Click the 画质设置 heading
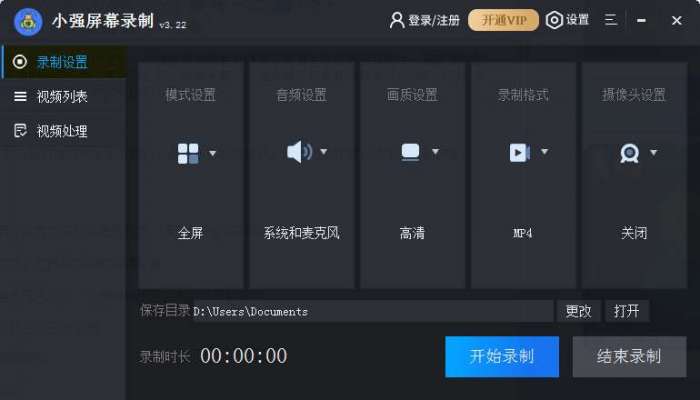The width and height of the screenshot is (700, 400). 412,95
